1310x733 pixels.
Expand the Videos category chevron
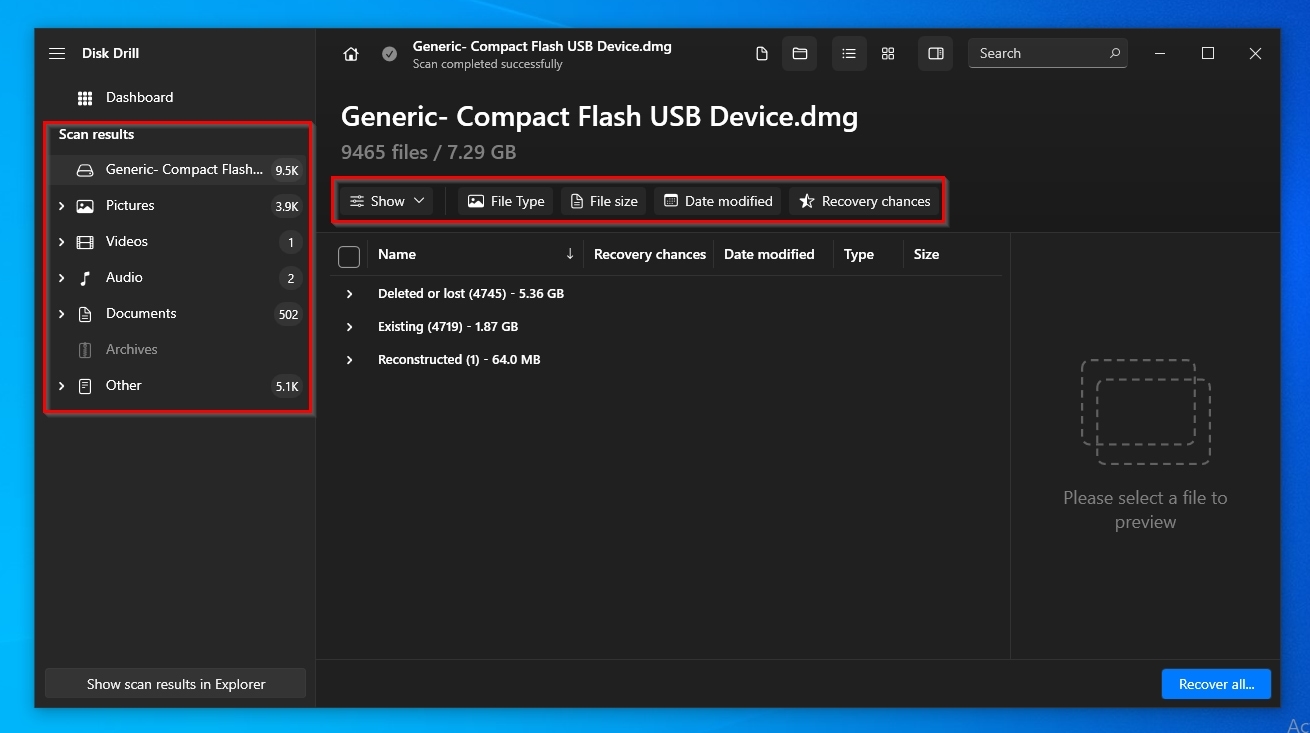[x=61, y=242]
